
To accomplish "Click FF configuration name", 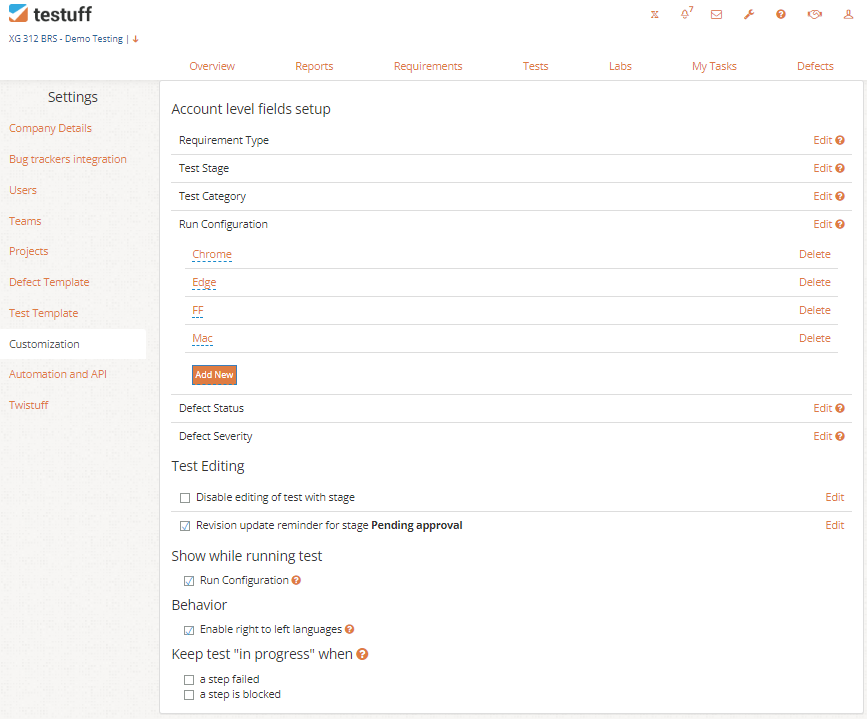I will (197, 310).
